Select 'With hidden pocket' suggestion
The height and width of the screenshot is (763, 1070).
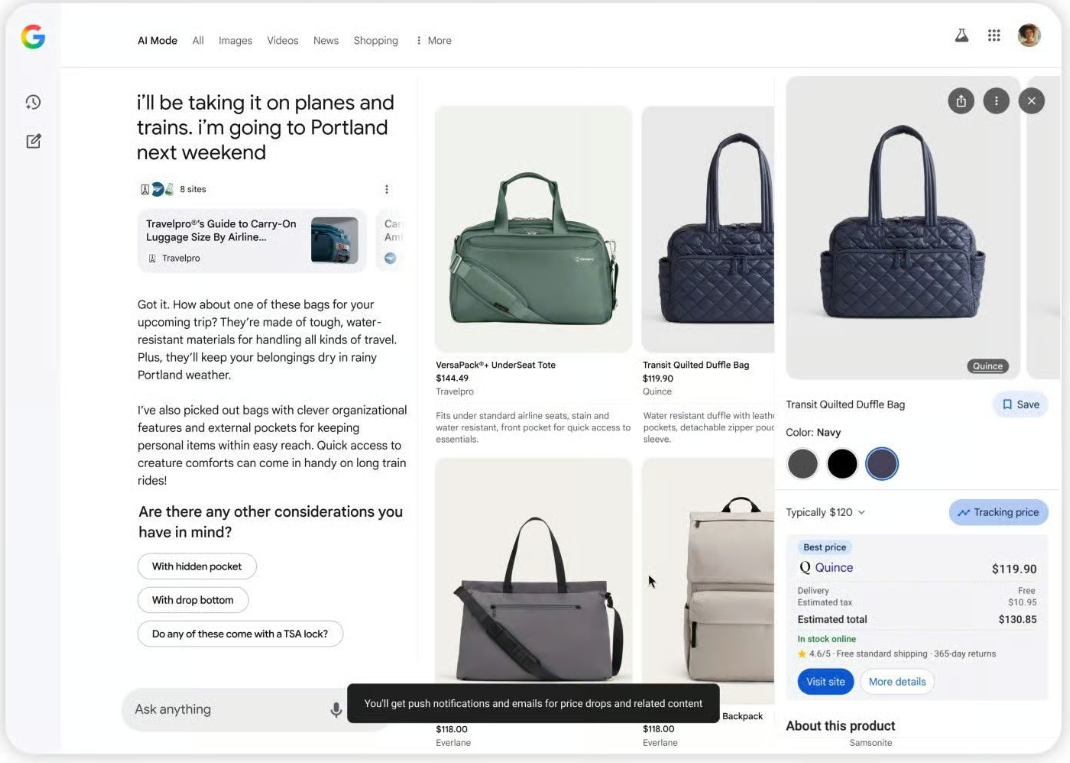197,566
